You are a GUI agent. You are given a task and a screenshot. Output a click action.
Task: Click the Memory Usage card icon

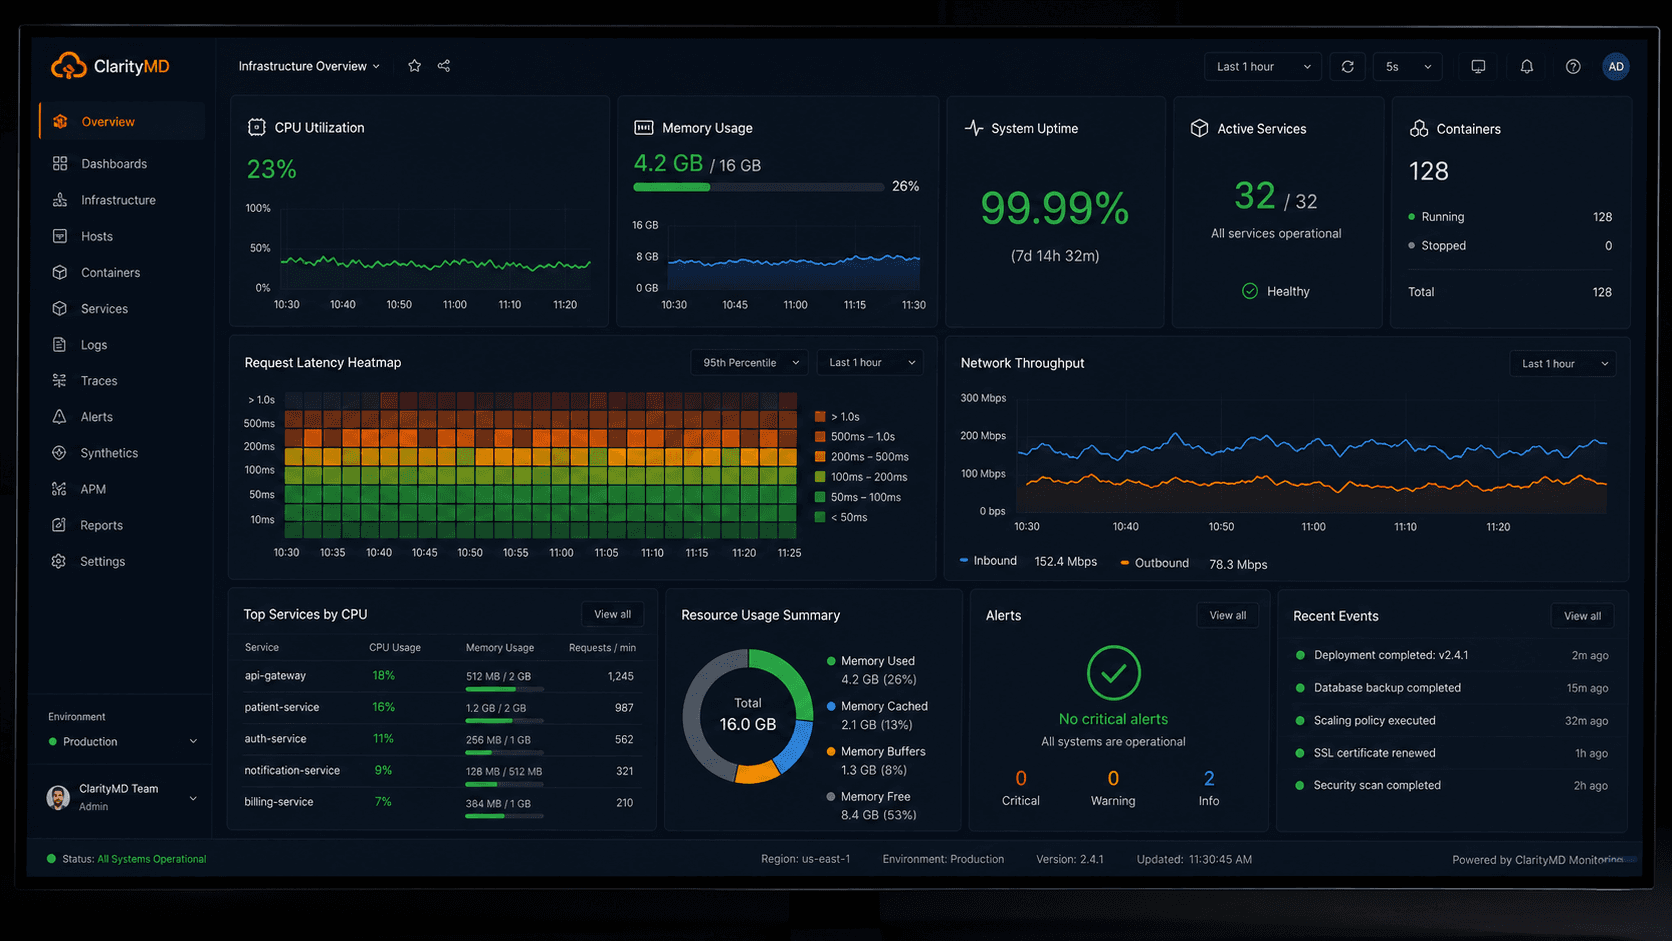pyautogui.click(x=644, y=128)
